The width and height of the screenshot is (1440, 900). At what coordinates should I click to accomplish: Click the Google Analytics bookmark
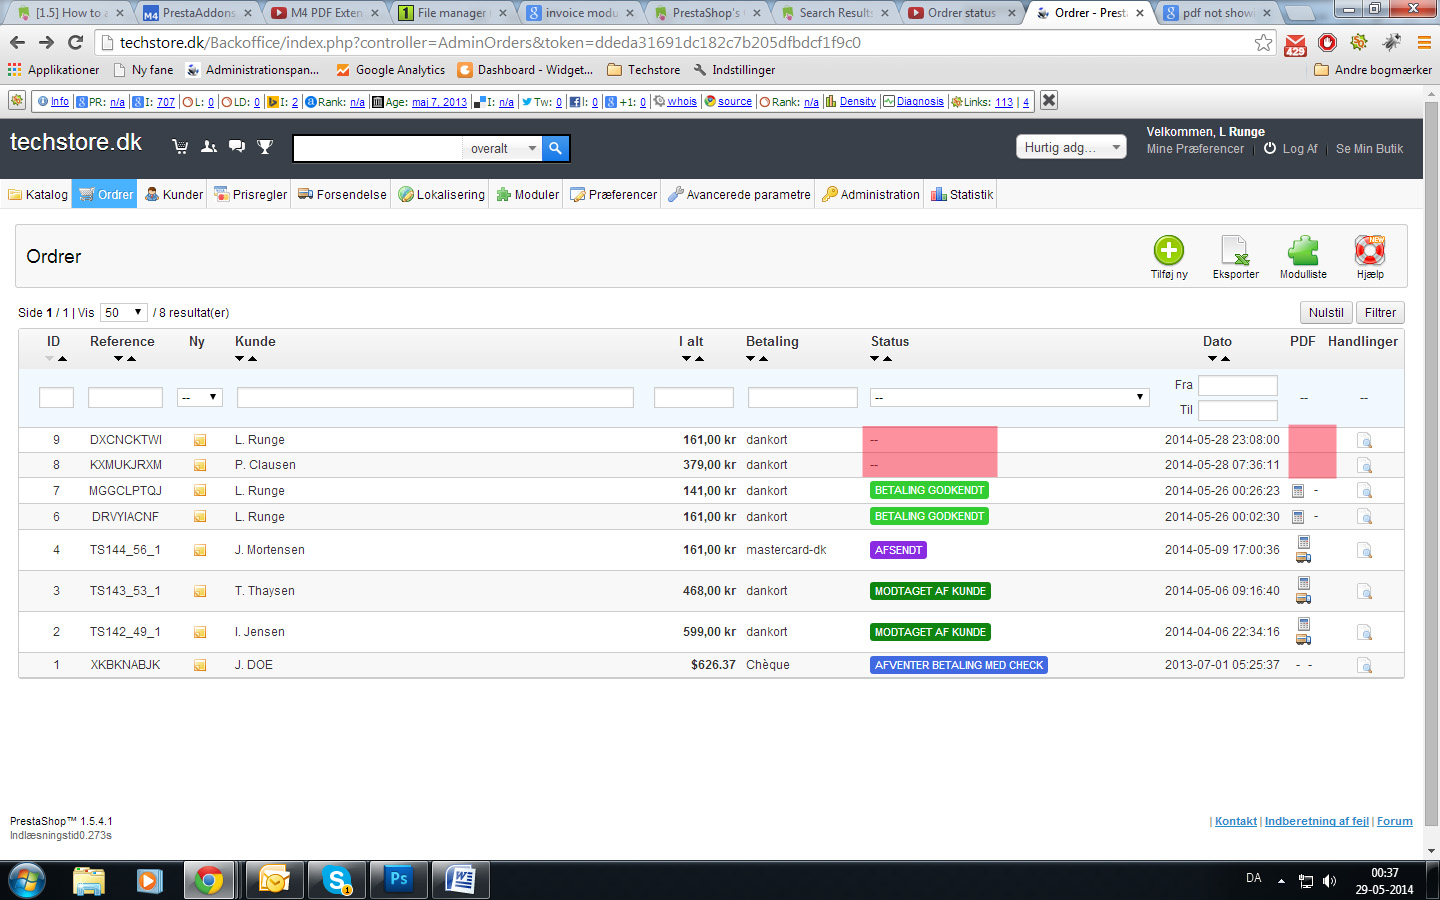(391, 70)
